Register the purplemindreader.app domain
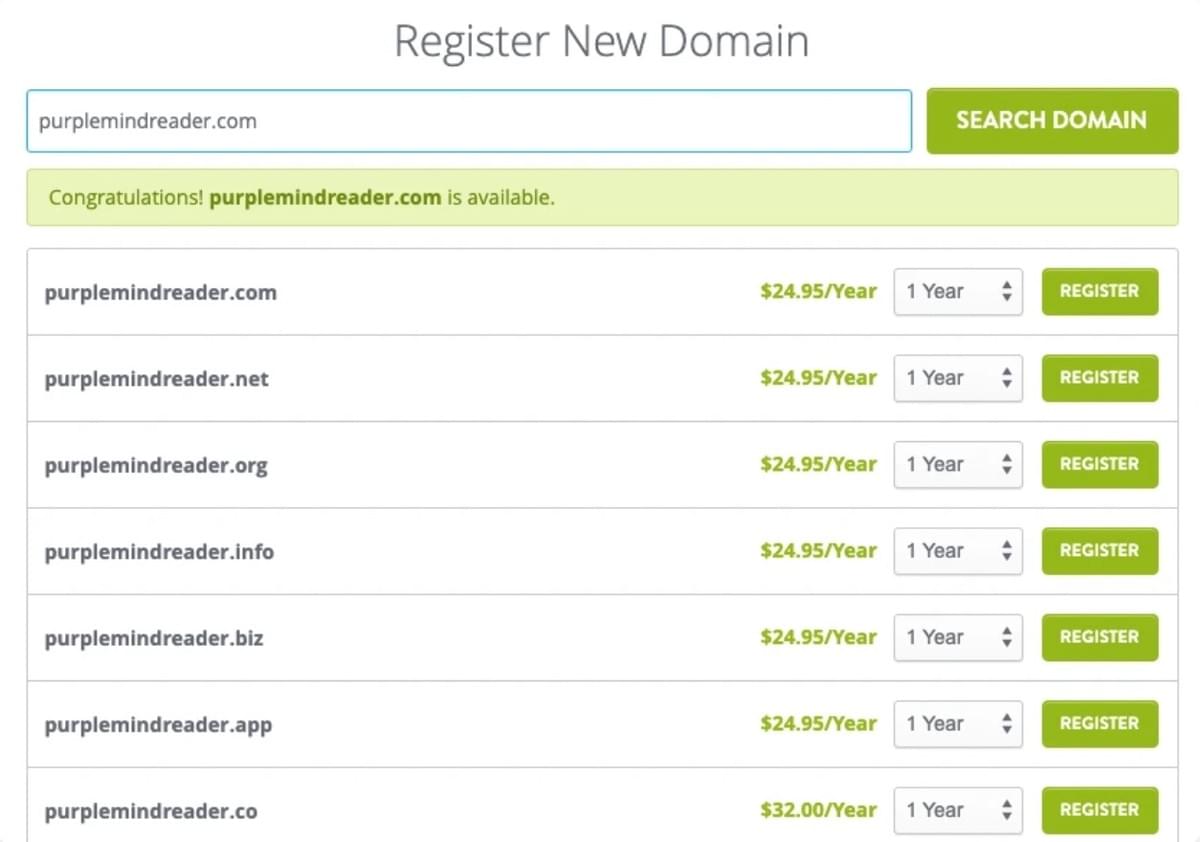 pyautogui.click(x=1099, y=723)
